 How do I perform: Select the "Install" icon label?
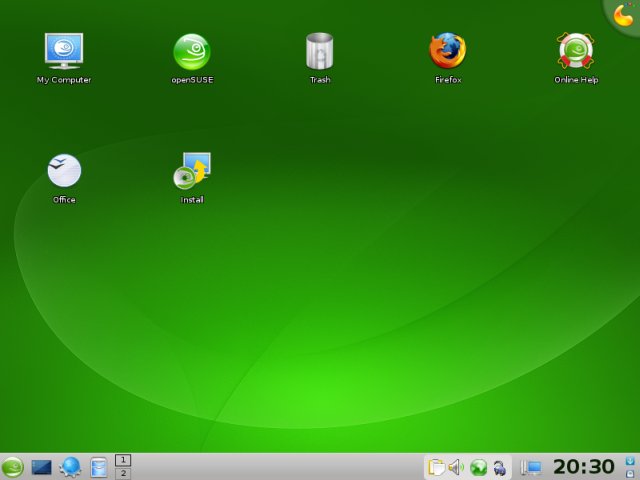click(x=192, y=200)
